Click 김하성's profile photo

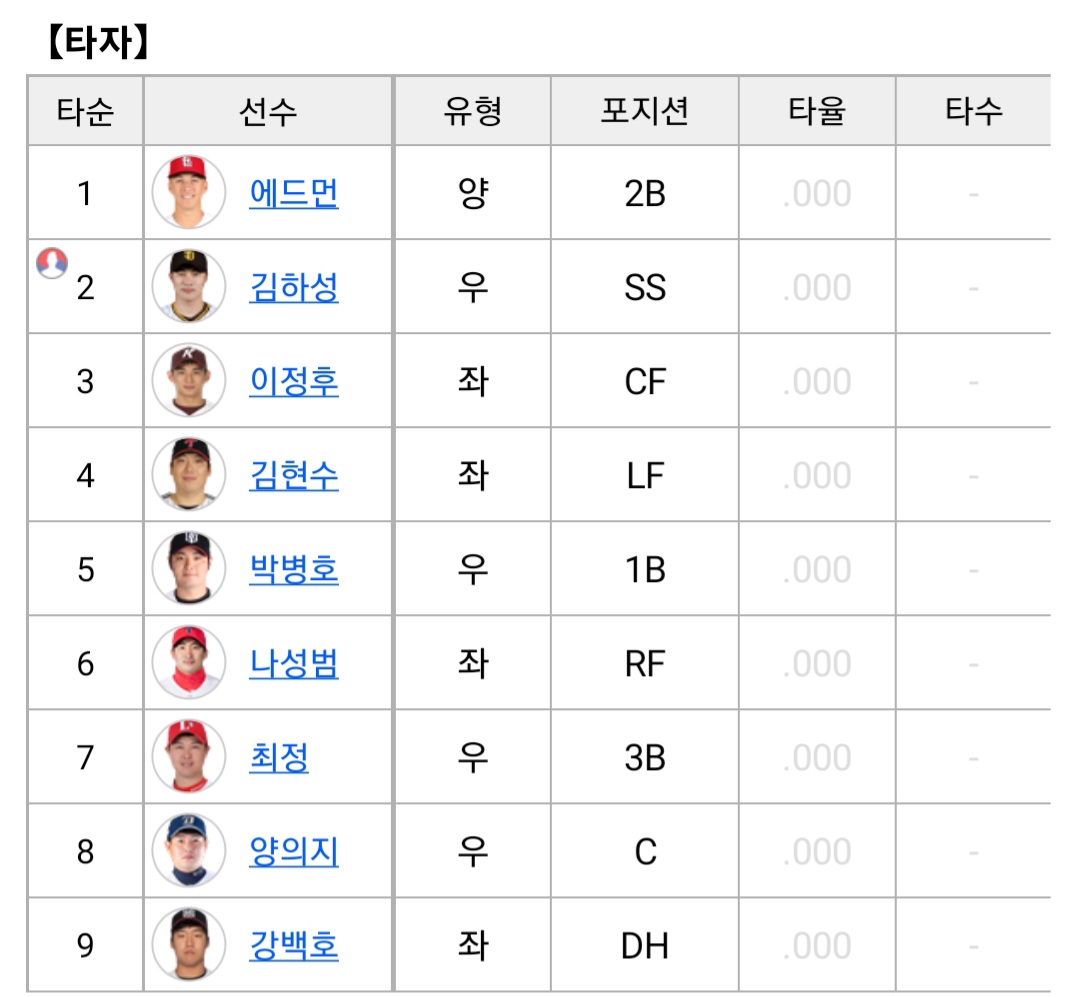click(189, 286)
